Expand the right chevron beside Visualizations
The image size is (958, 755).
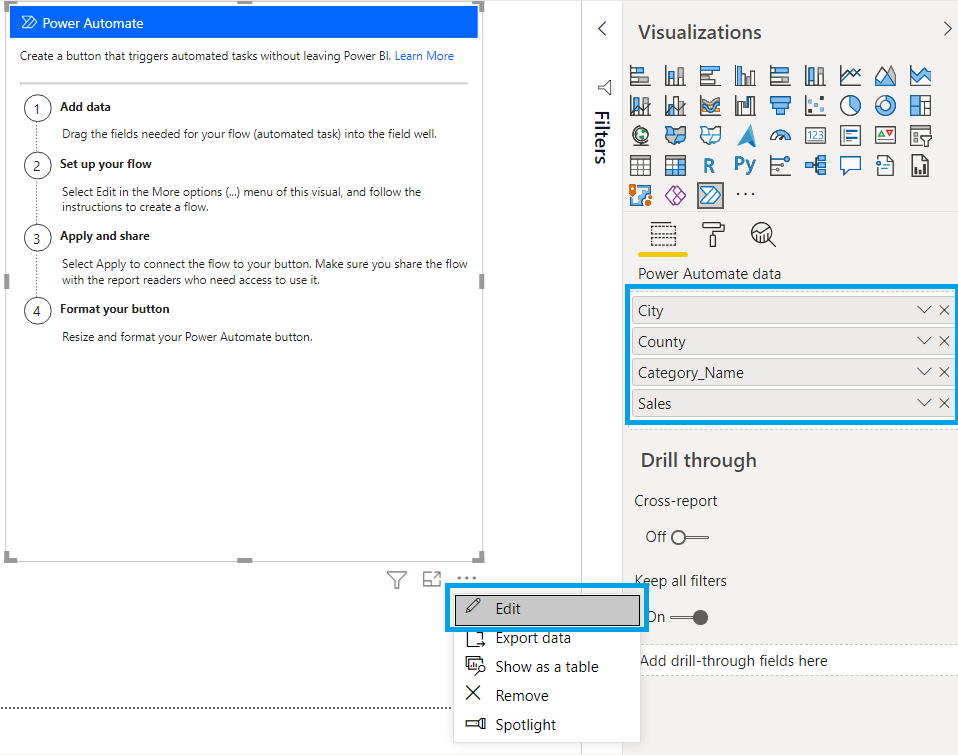click(947, 29)
